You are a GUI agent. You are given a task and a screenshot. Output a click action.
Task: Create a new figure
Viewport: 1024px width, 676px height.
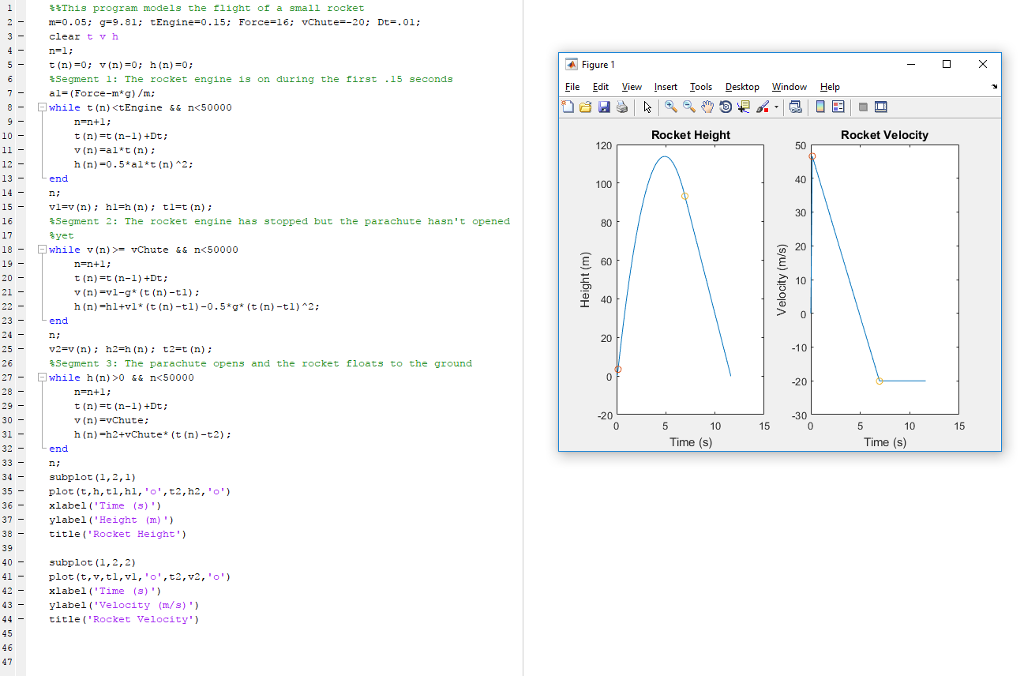click(x=568, y=106)
